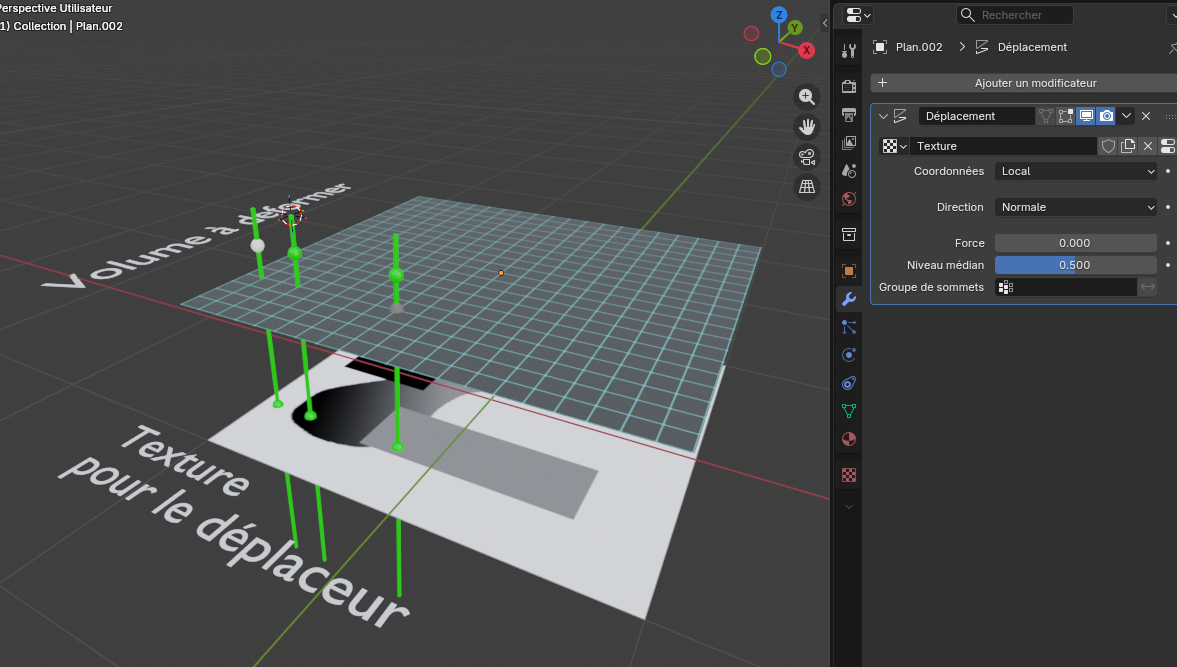
Task: Open the Material properties tab icon
Action: tap(849, 438)
